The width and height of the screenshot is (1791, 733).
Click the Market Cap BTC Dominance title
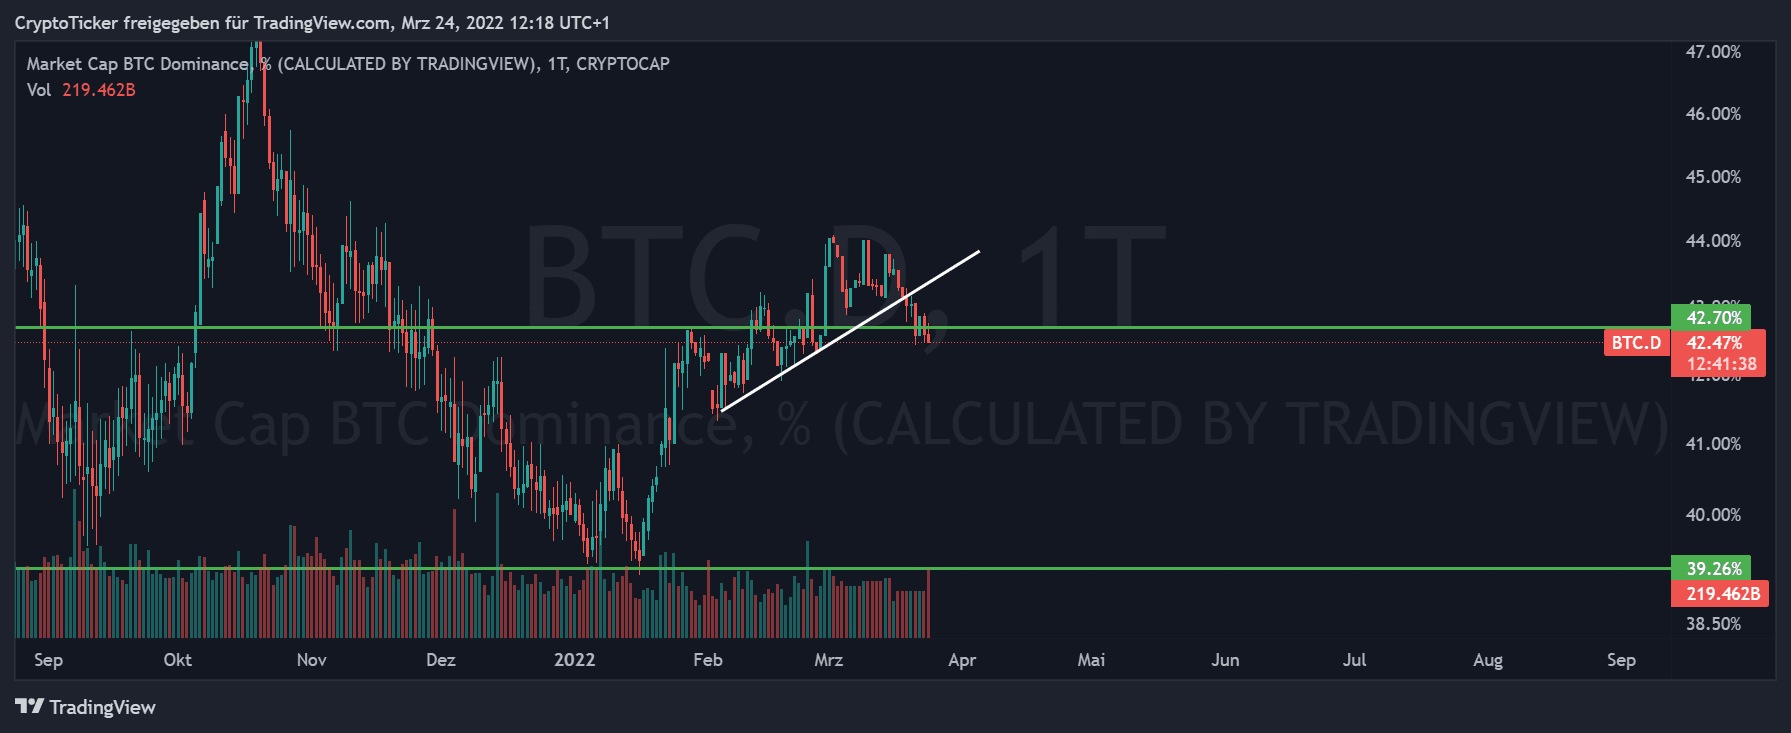tap(138, 64)
